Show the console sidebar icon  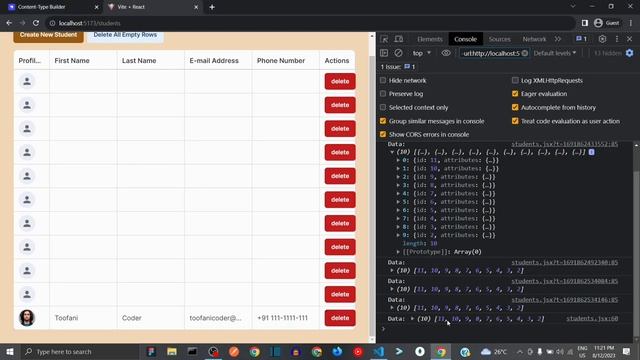(x=384, y=53)
